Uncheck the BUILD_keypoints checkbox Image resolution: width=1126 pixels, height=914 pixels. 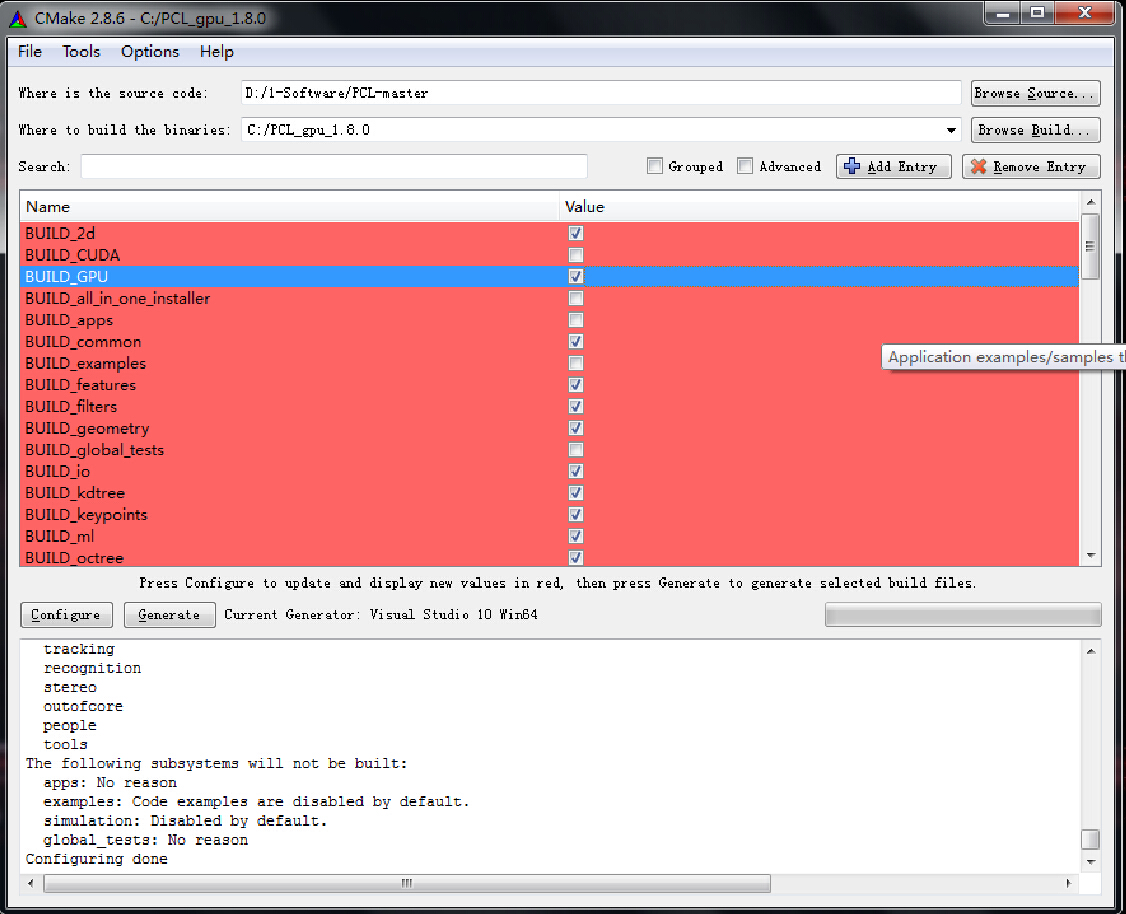(x=576, y=514)
